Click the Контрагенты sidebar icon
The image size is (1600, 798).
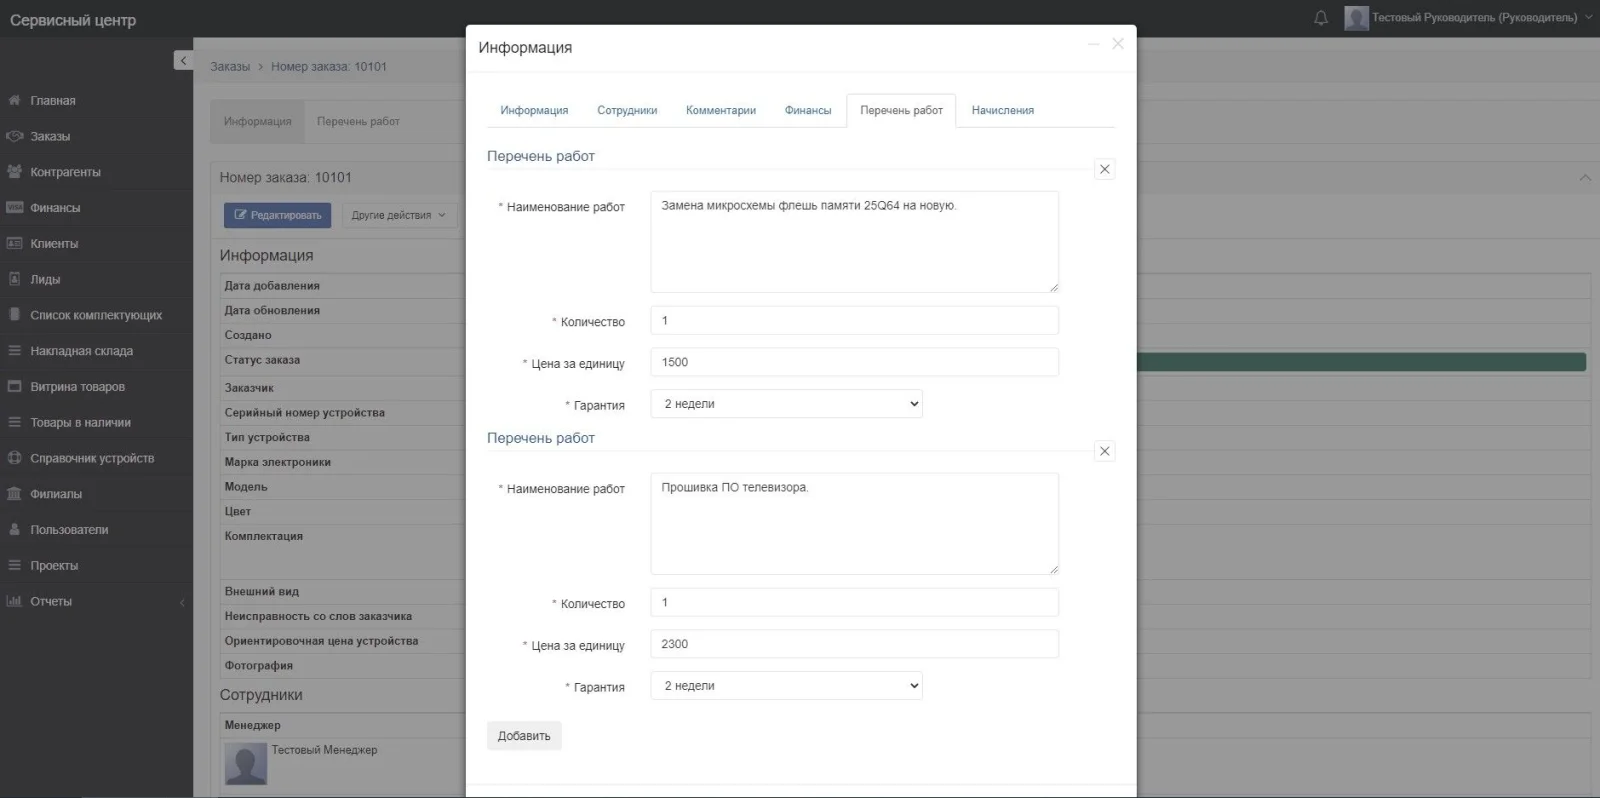coord(15,172)
